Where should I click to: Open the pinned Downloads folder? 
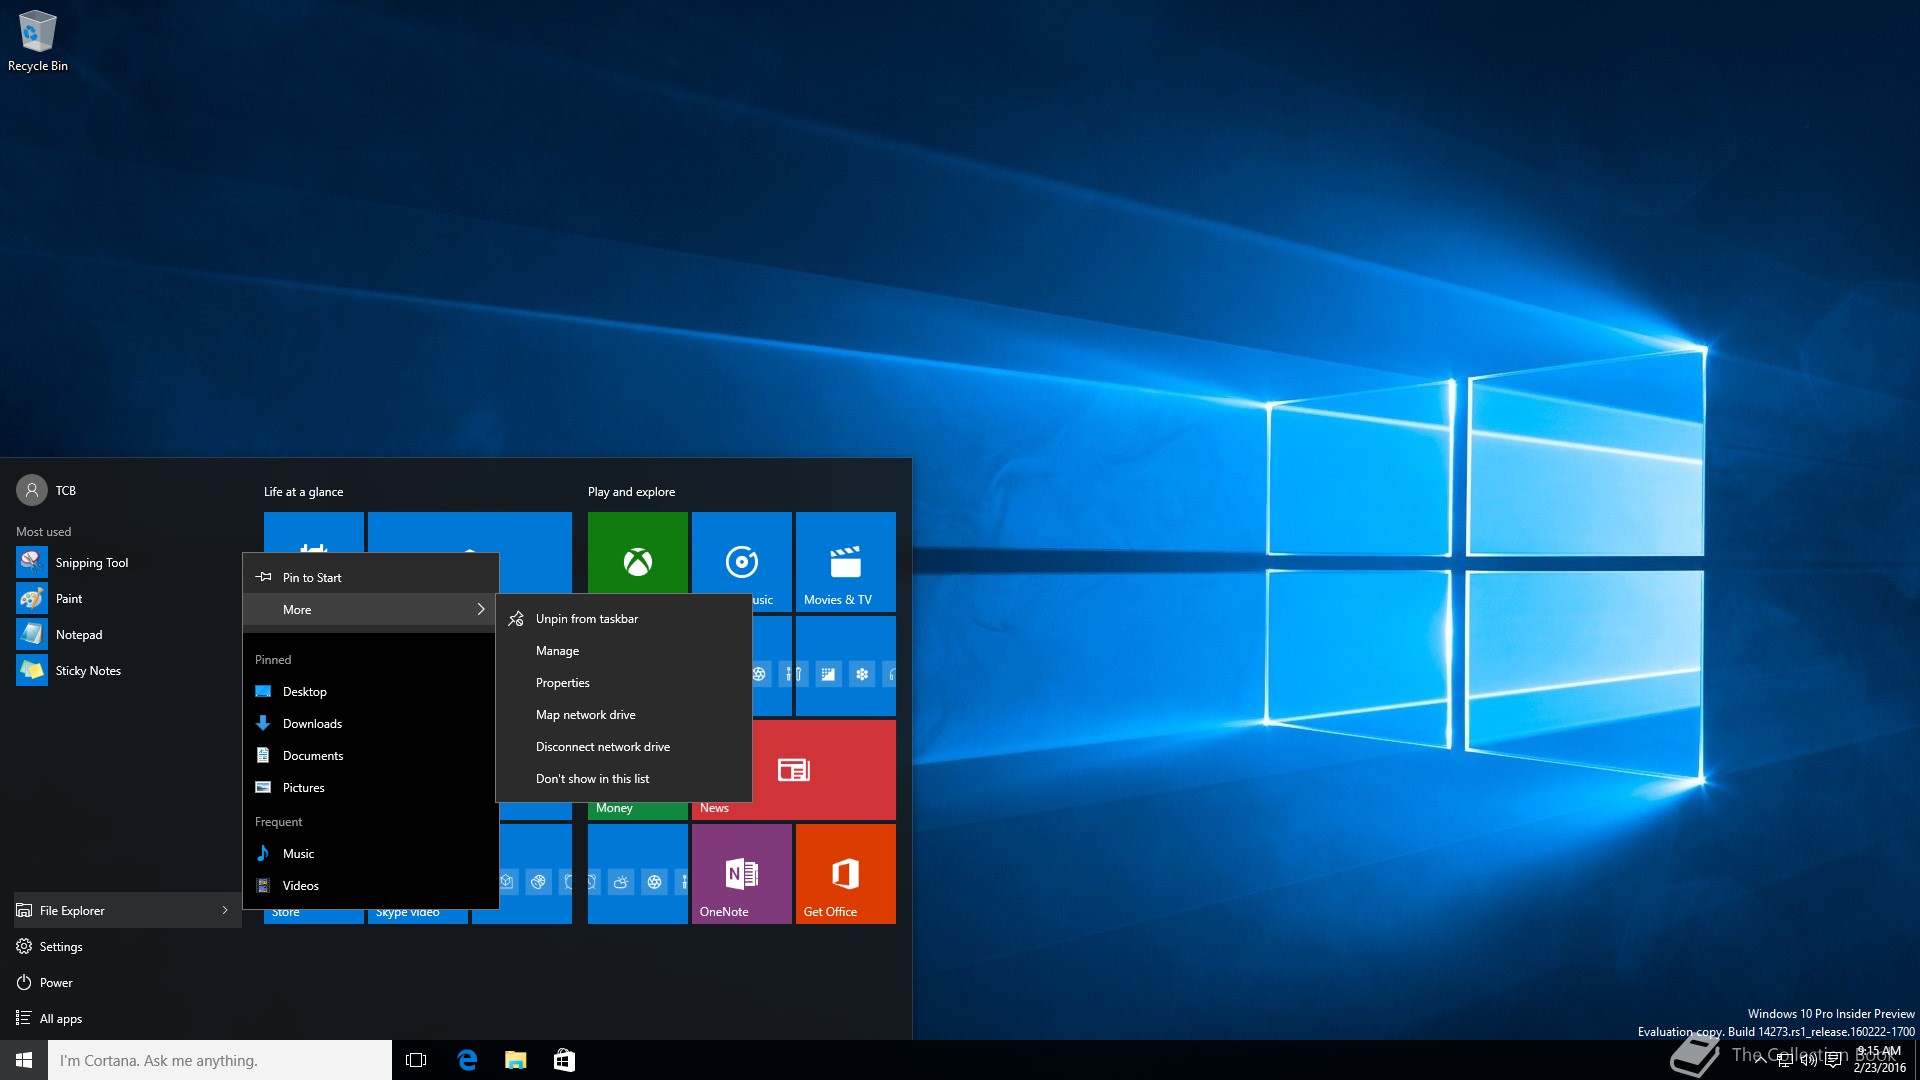pos(312,724)
